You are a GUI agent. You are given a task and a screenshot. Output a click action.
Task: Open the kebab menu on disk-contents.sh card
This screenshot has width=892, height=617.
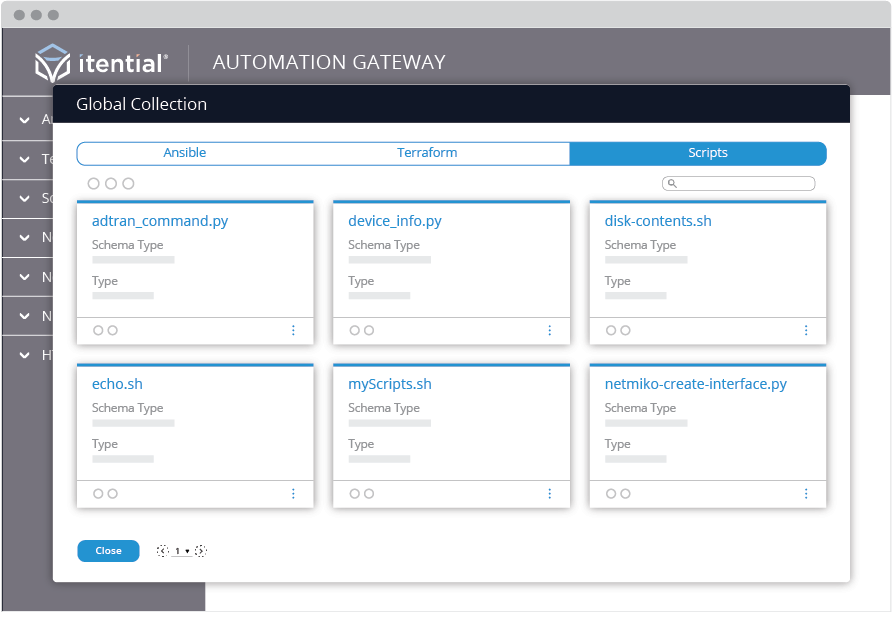tap(806, 330)
